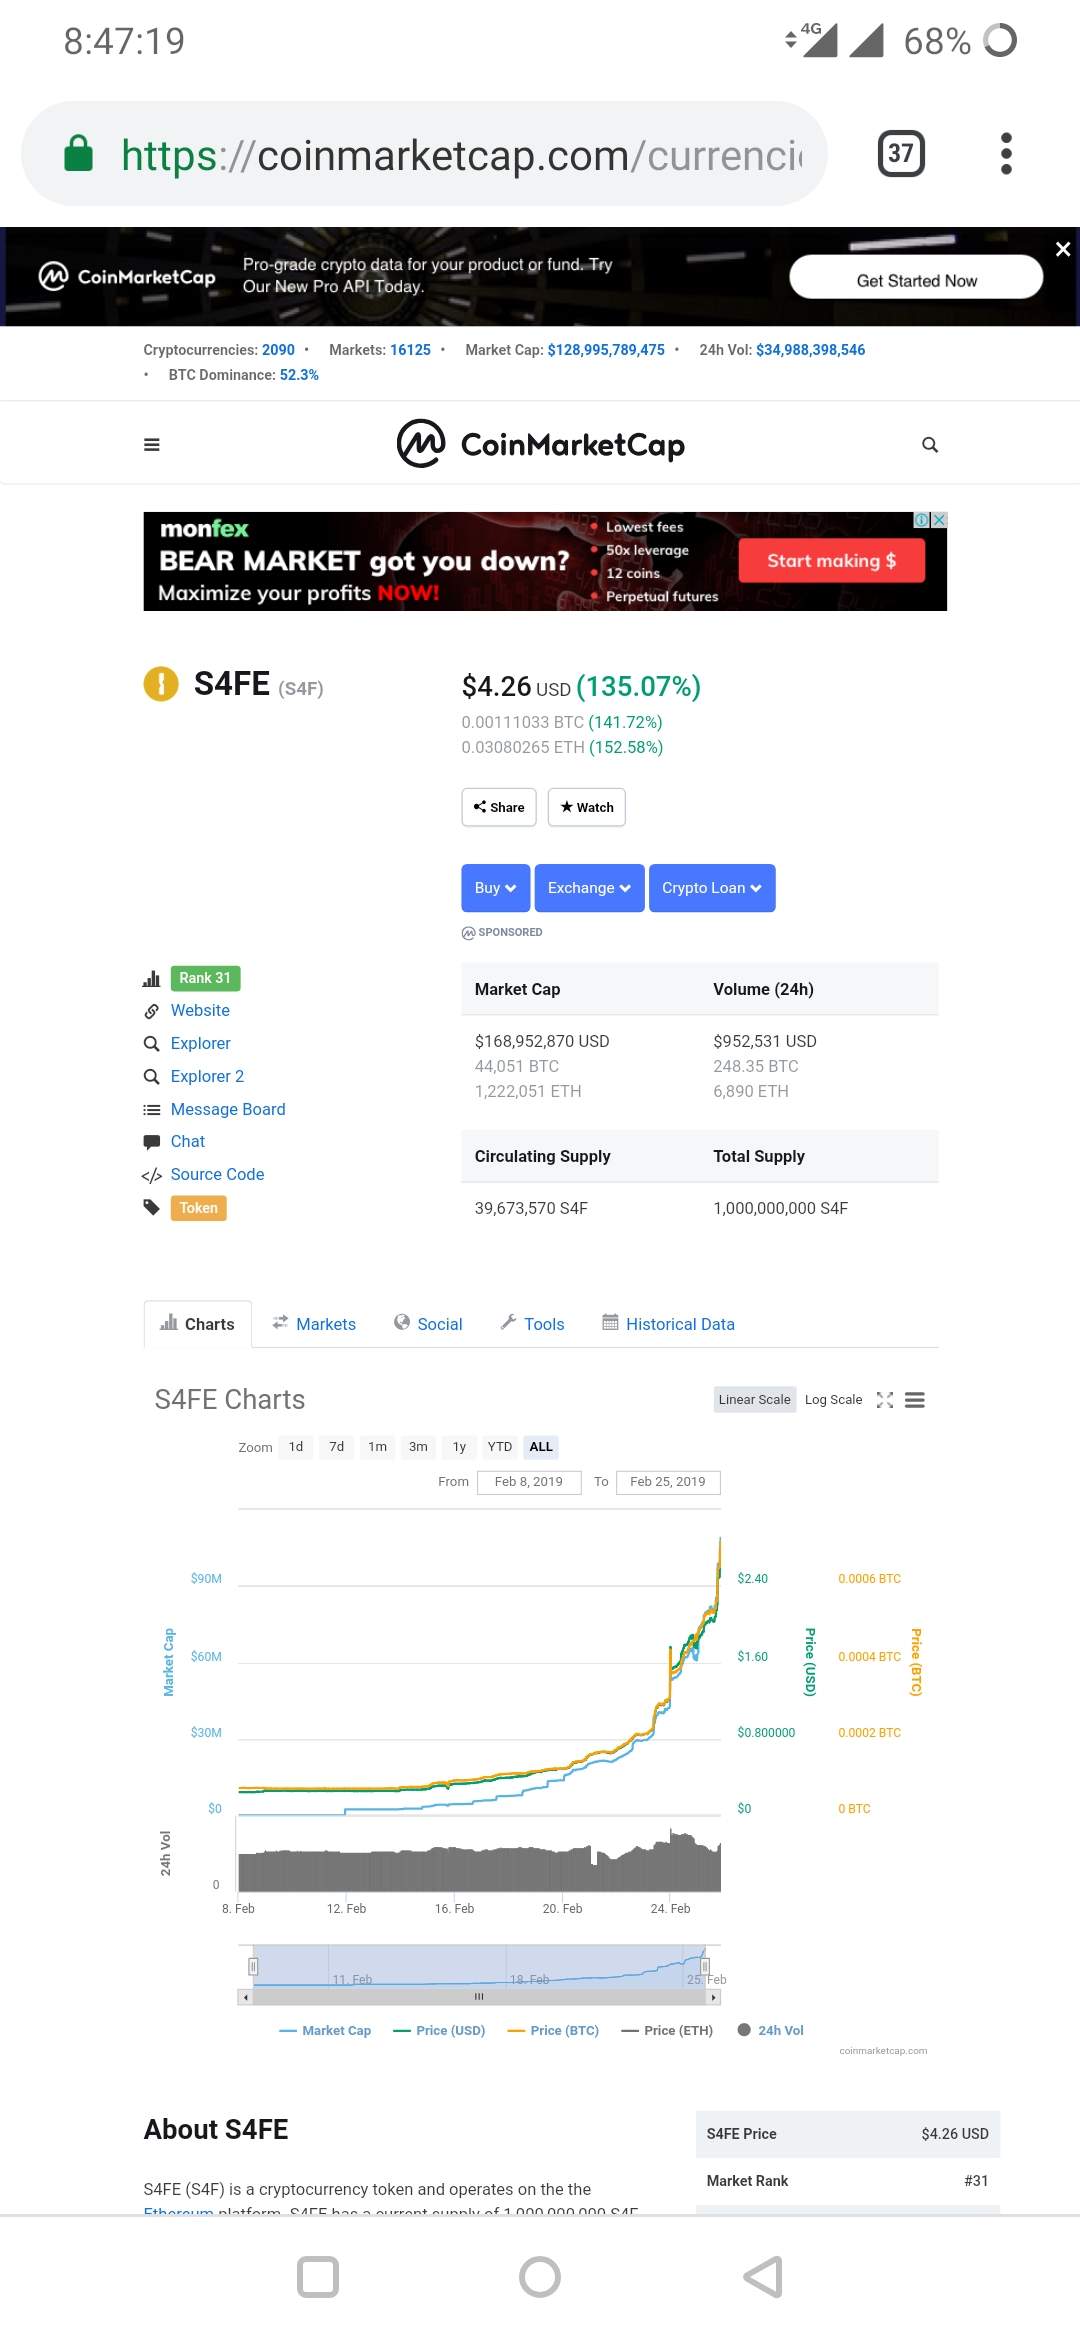The image size is (1080, 2340).
Task: Switch to the Markets tab
Action: (314, 1324)
